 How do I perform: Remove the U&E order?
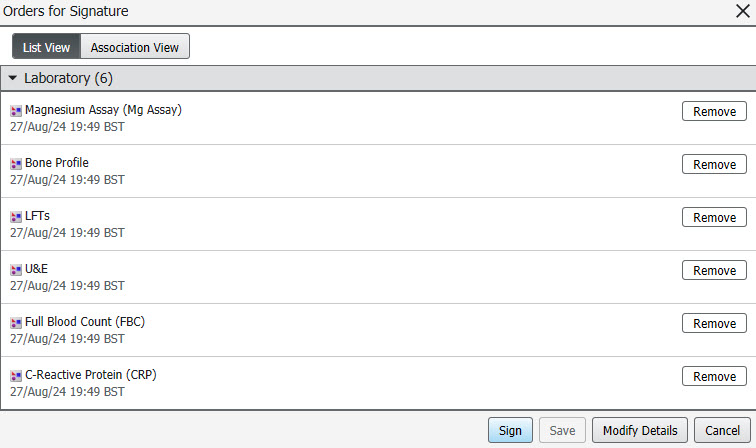(x=714, y=271)
